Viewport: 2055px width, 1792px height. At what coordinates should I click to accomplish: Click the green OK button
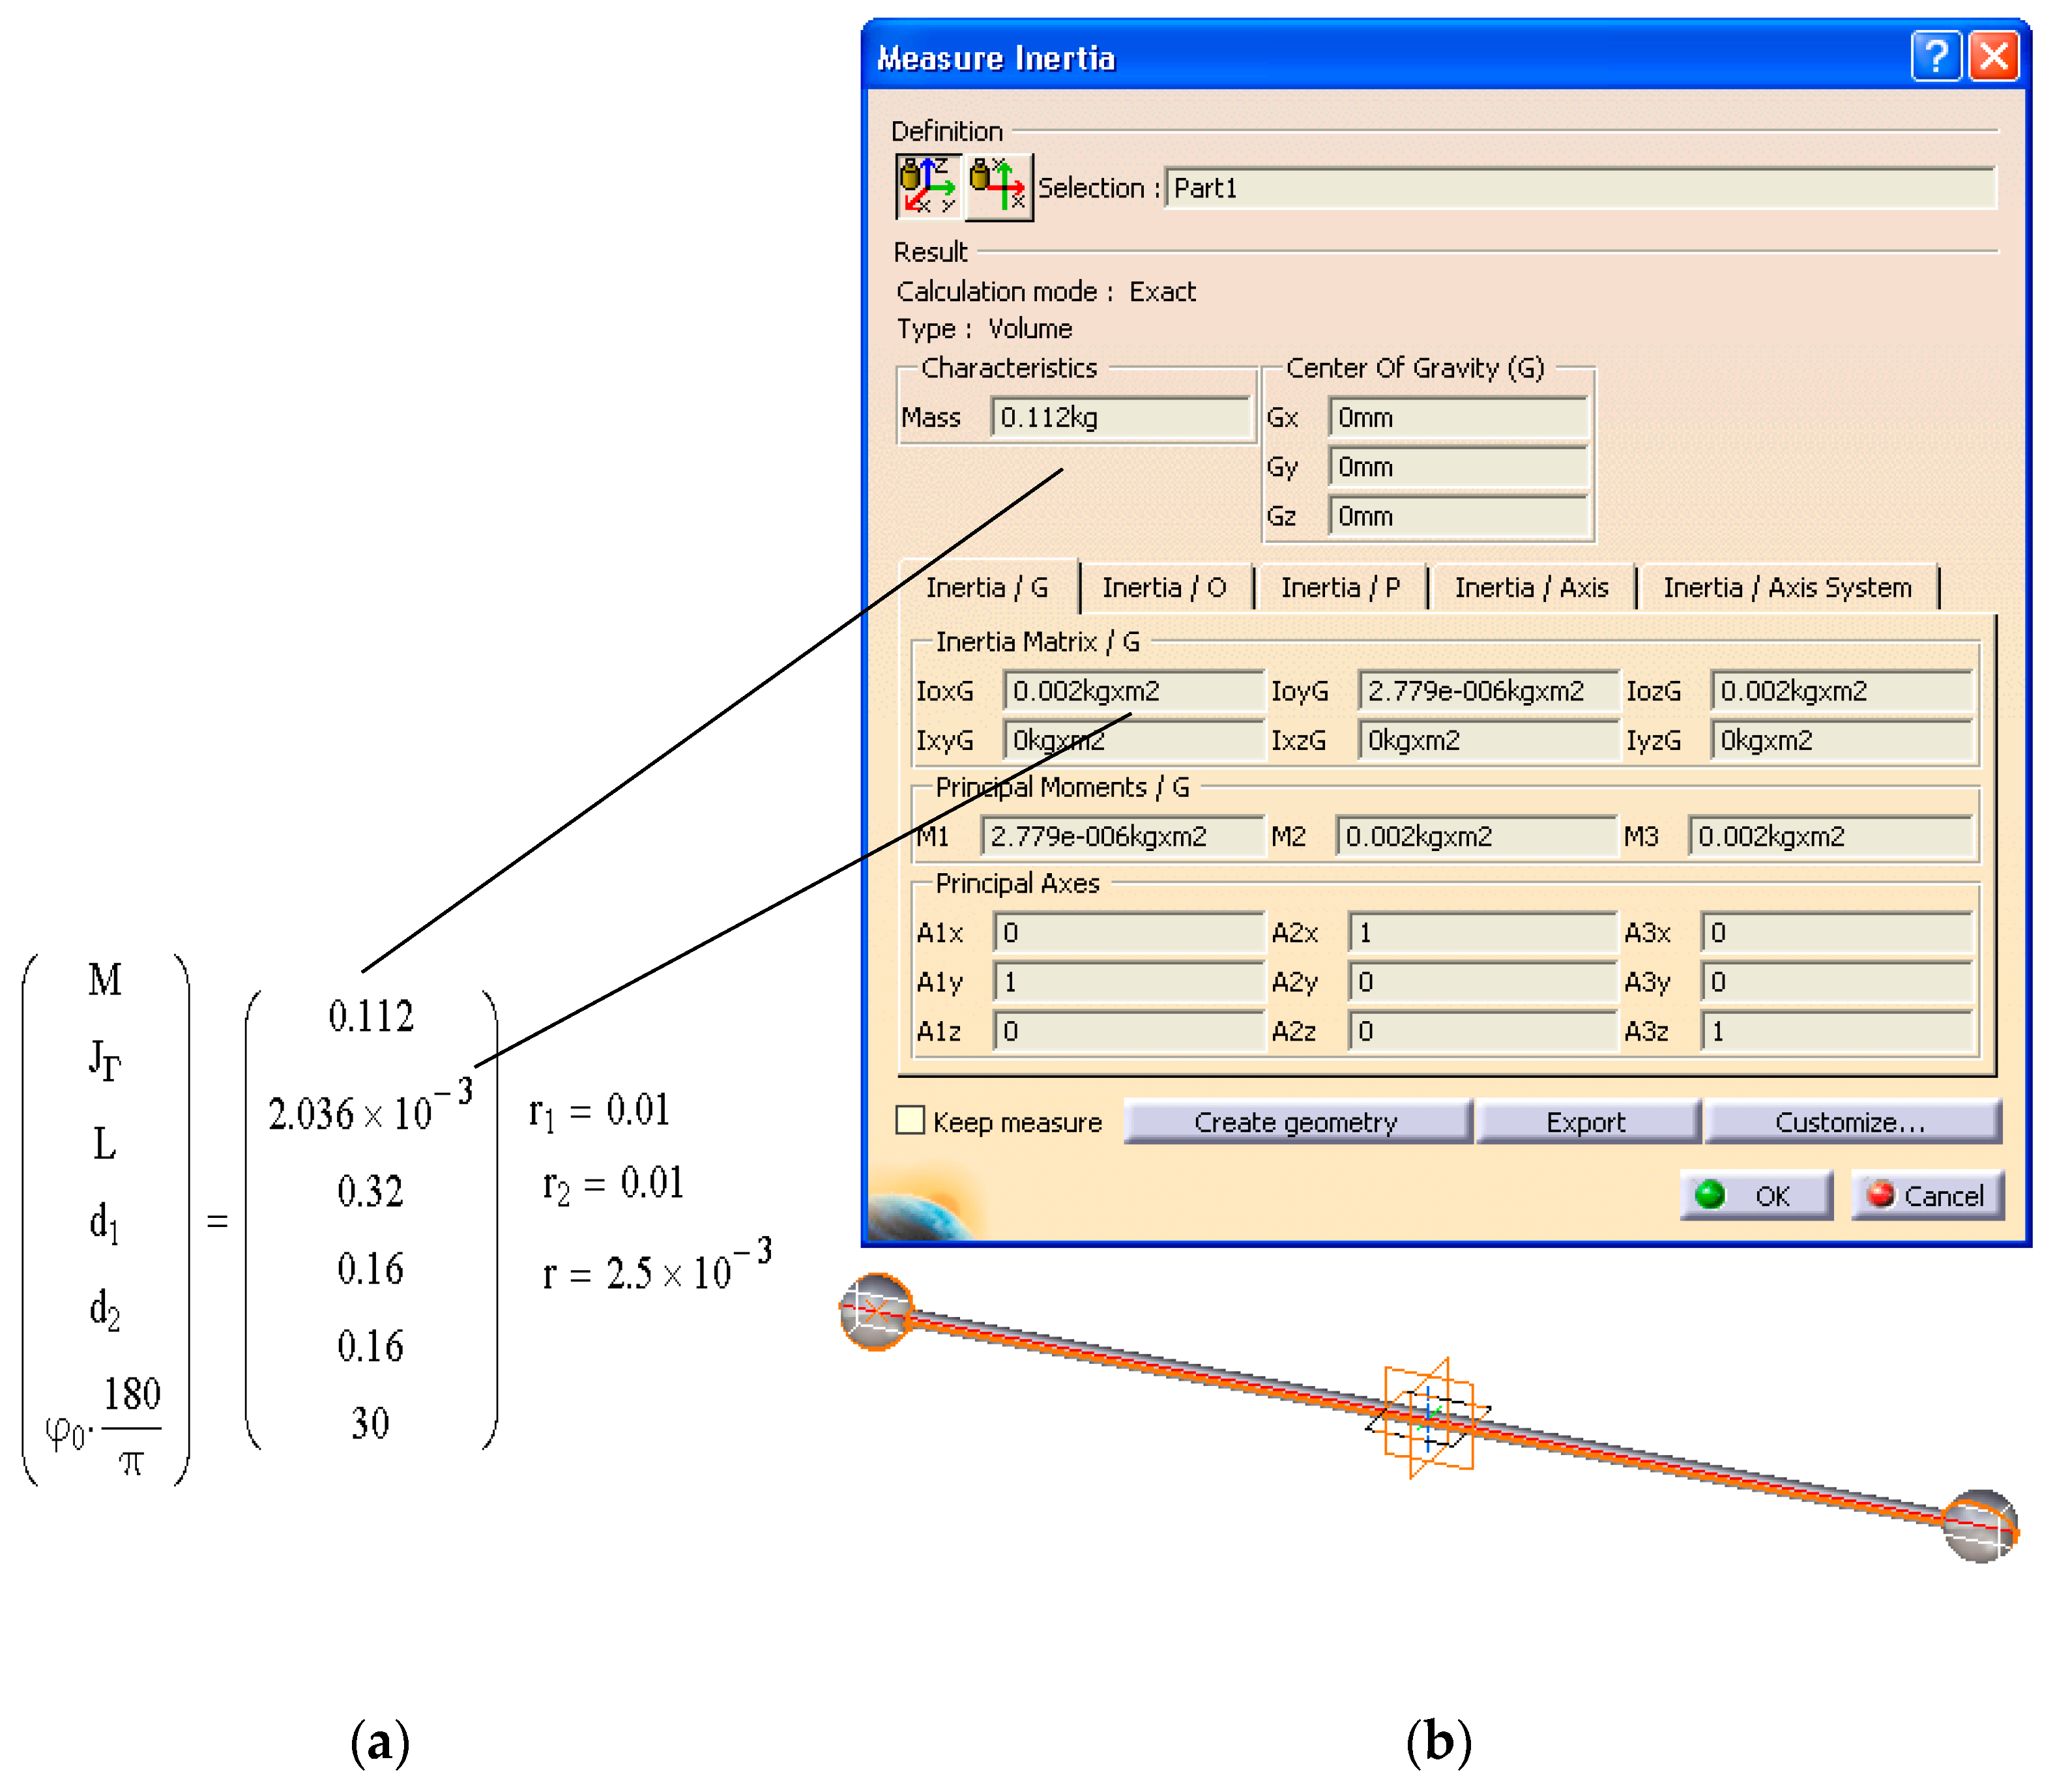tap(1755, 1195)
